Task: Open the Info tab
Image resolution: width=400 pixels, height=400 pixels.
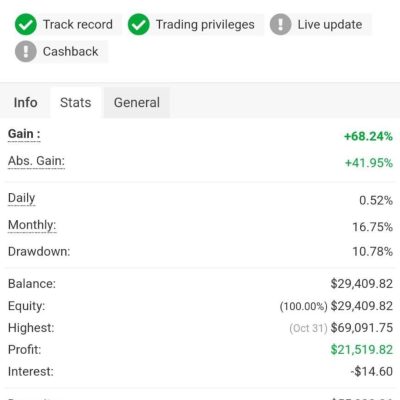Action: click(25, 103)
